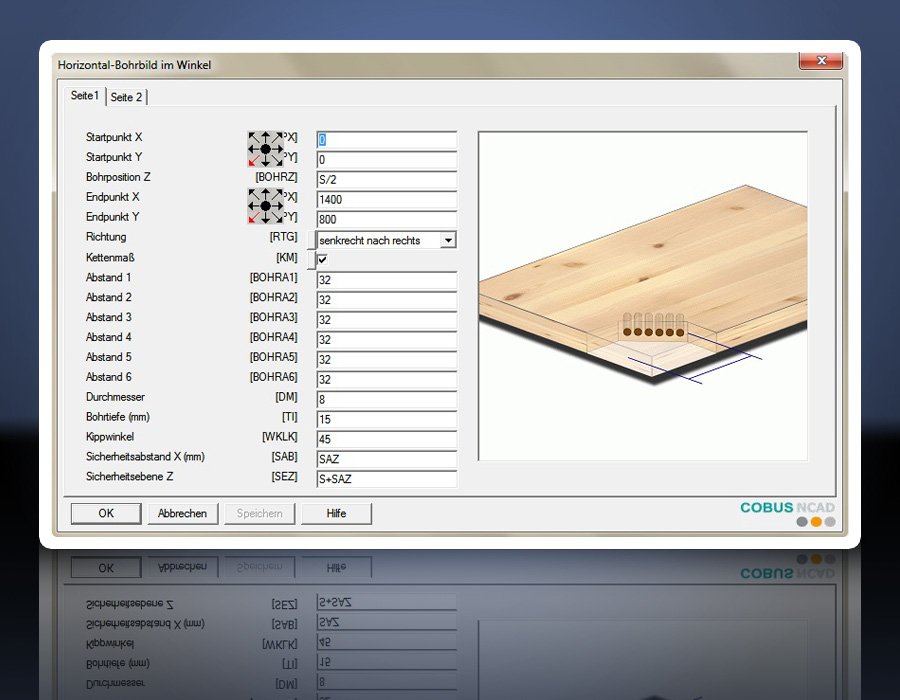Click the Startpunkt reference point arrow selector
The image size is (900, 700).
click(x=265, y=149)
